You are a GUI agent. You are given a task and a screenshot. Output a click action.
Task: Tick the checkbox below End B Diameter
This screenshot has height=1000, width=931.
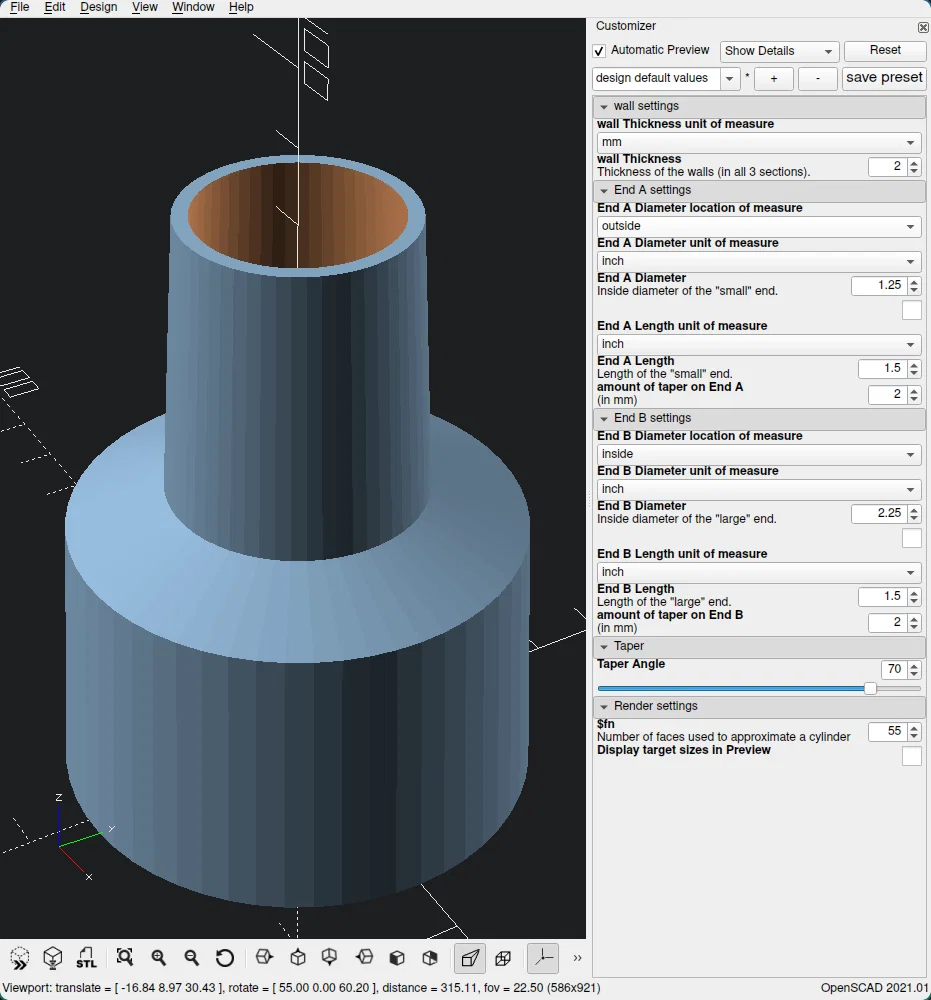[x=912, y=538]
